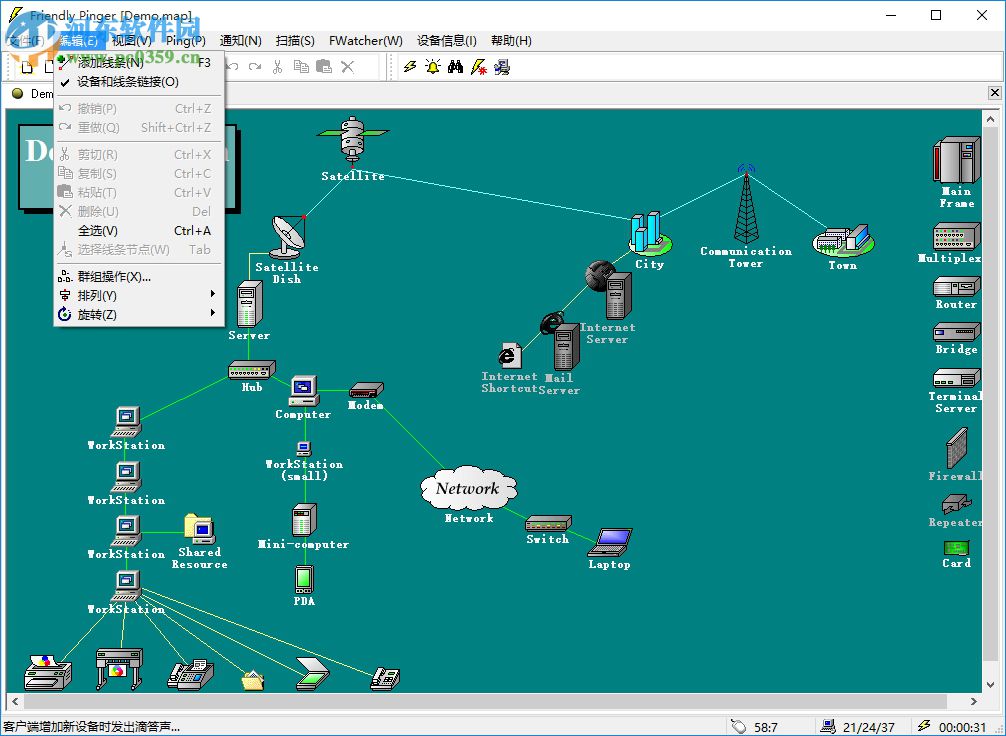
Task: Select the Network cloud icon
Action: [468, 488]
